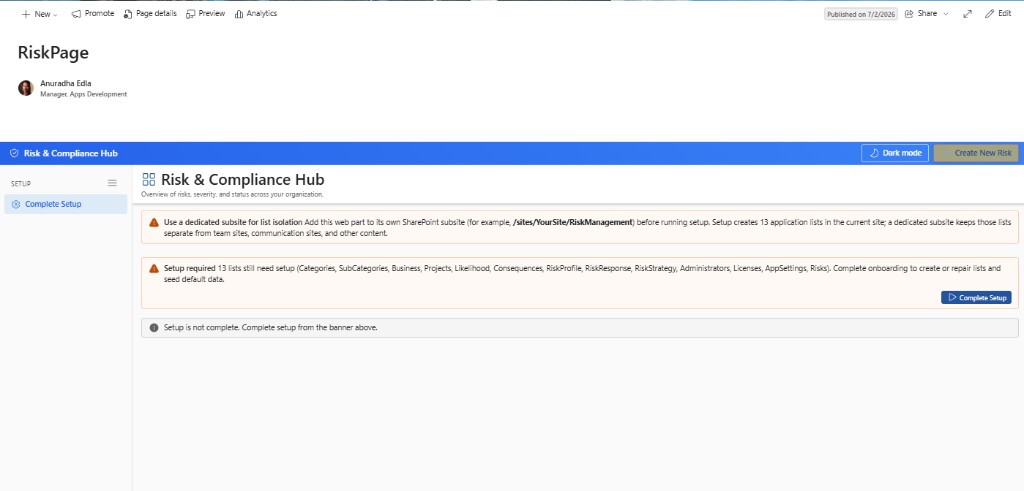1024x491 pixels.
Task: Click the shield icon in blue header
Action: tap(14, 153)
